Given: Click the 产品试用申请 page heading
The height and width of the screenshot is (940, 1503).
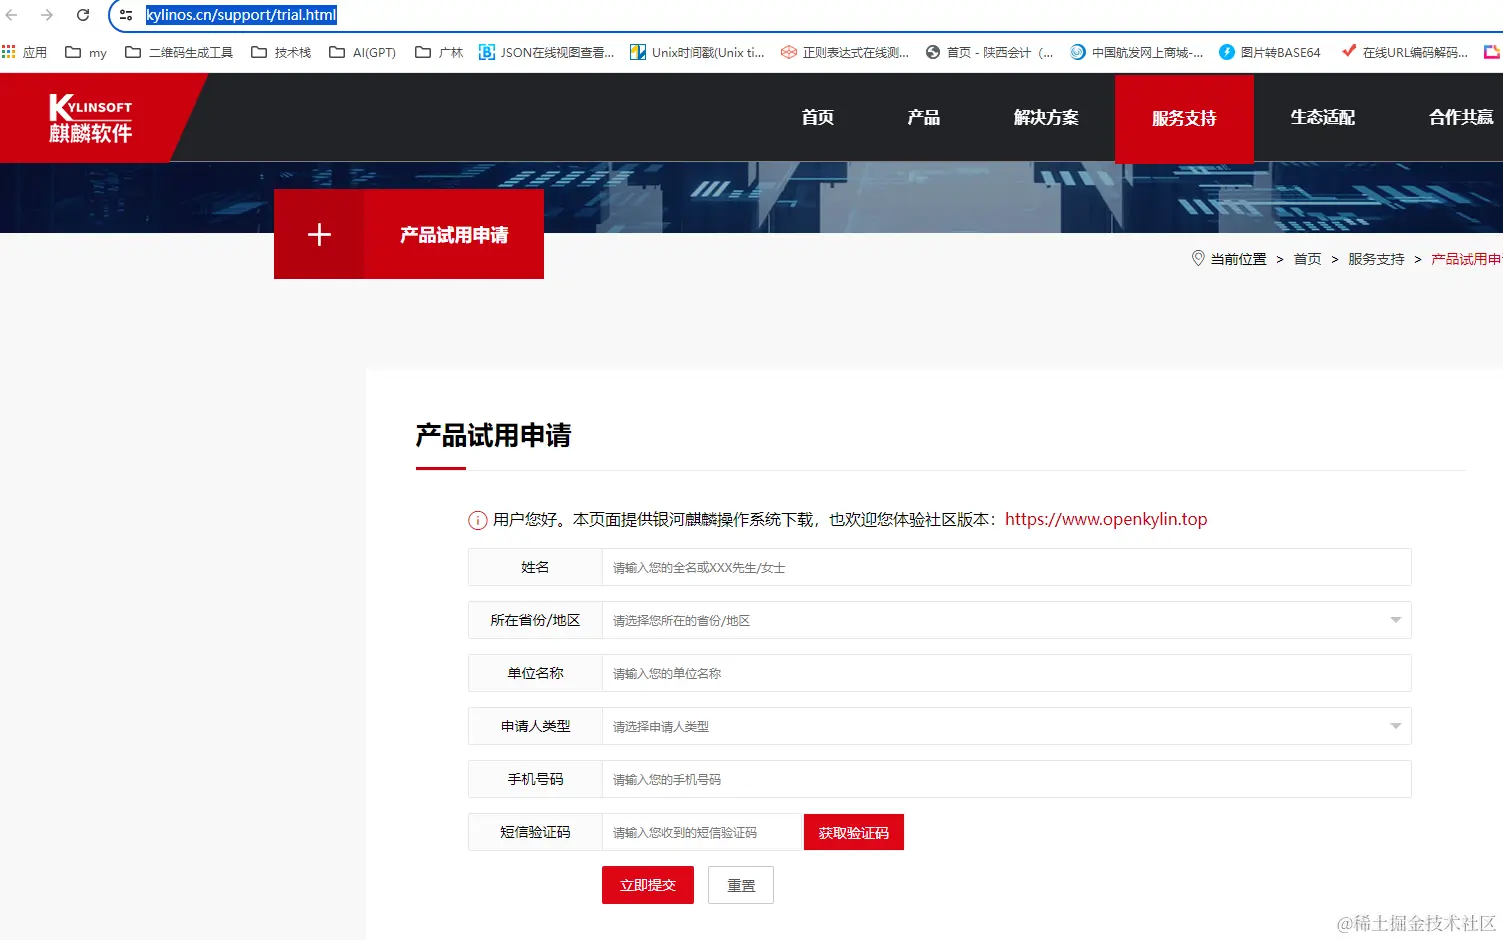Looking at the screenshot, I should 493,435.
